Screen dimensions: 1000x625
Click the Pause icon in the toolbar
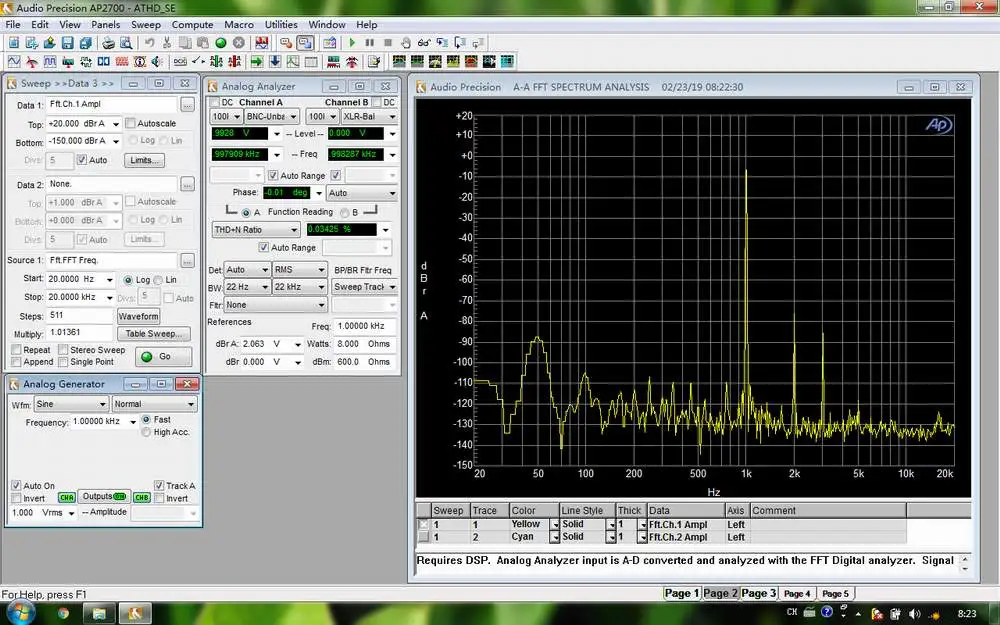(x=369, y=43)
